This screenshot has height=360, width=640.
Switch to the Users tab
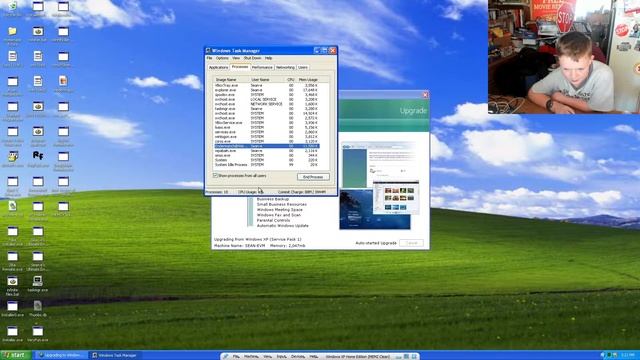pyautogui.click(x=302, y=67)
